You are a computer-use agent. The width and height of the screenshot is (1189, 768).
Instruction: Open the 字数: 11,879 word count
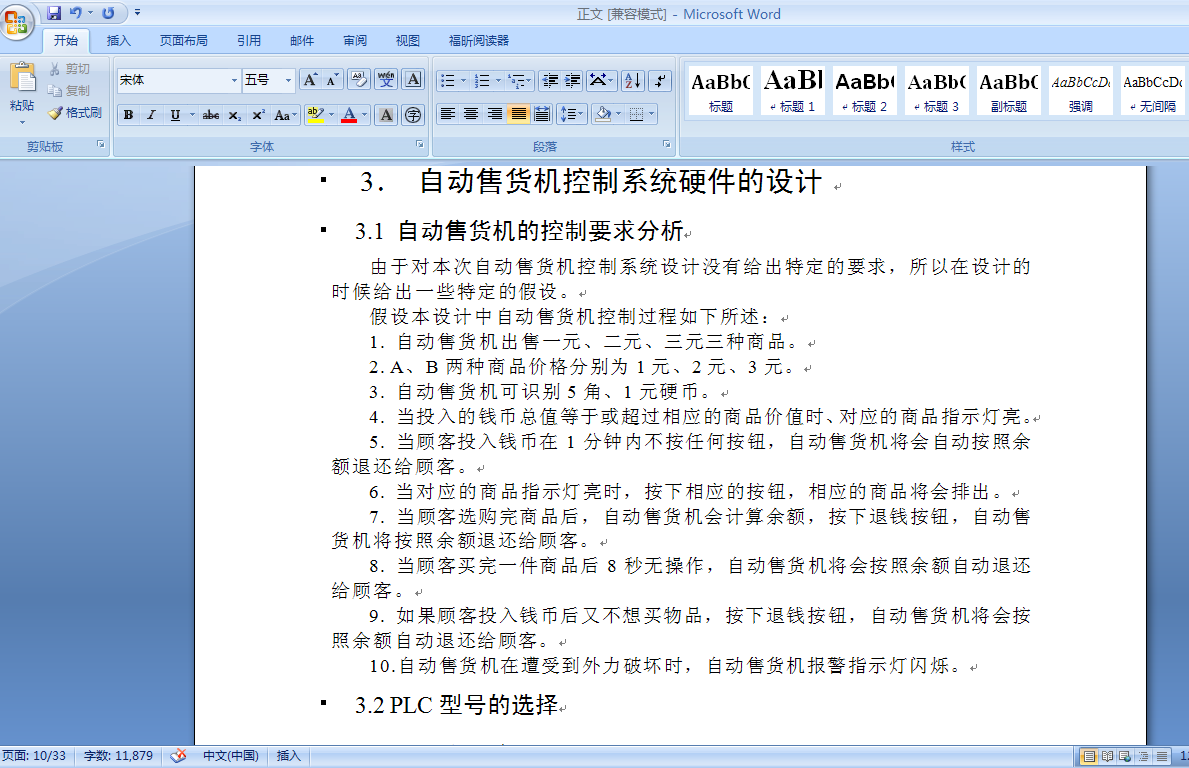pyautogui.click(x=118, y=756)
